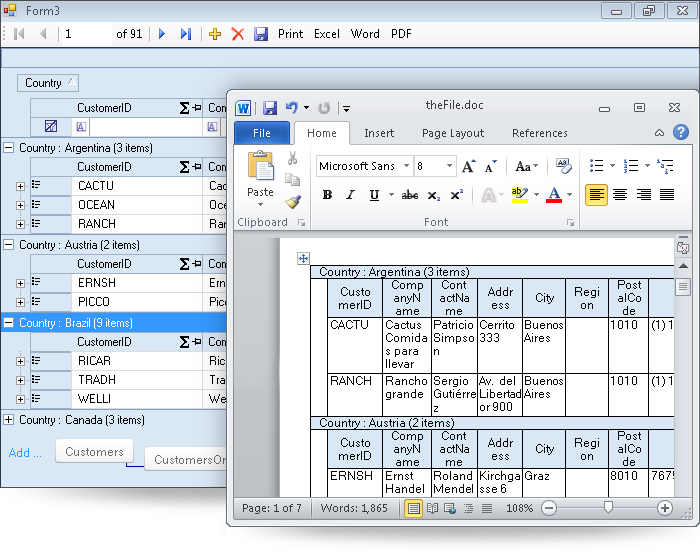Toggle Italic formatting
Image resolution: width=700 pixels, height=555 pixels.
tap(350, 195)
